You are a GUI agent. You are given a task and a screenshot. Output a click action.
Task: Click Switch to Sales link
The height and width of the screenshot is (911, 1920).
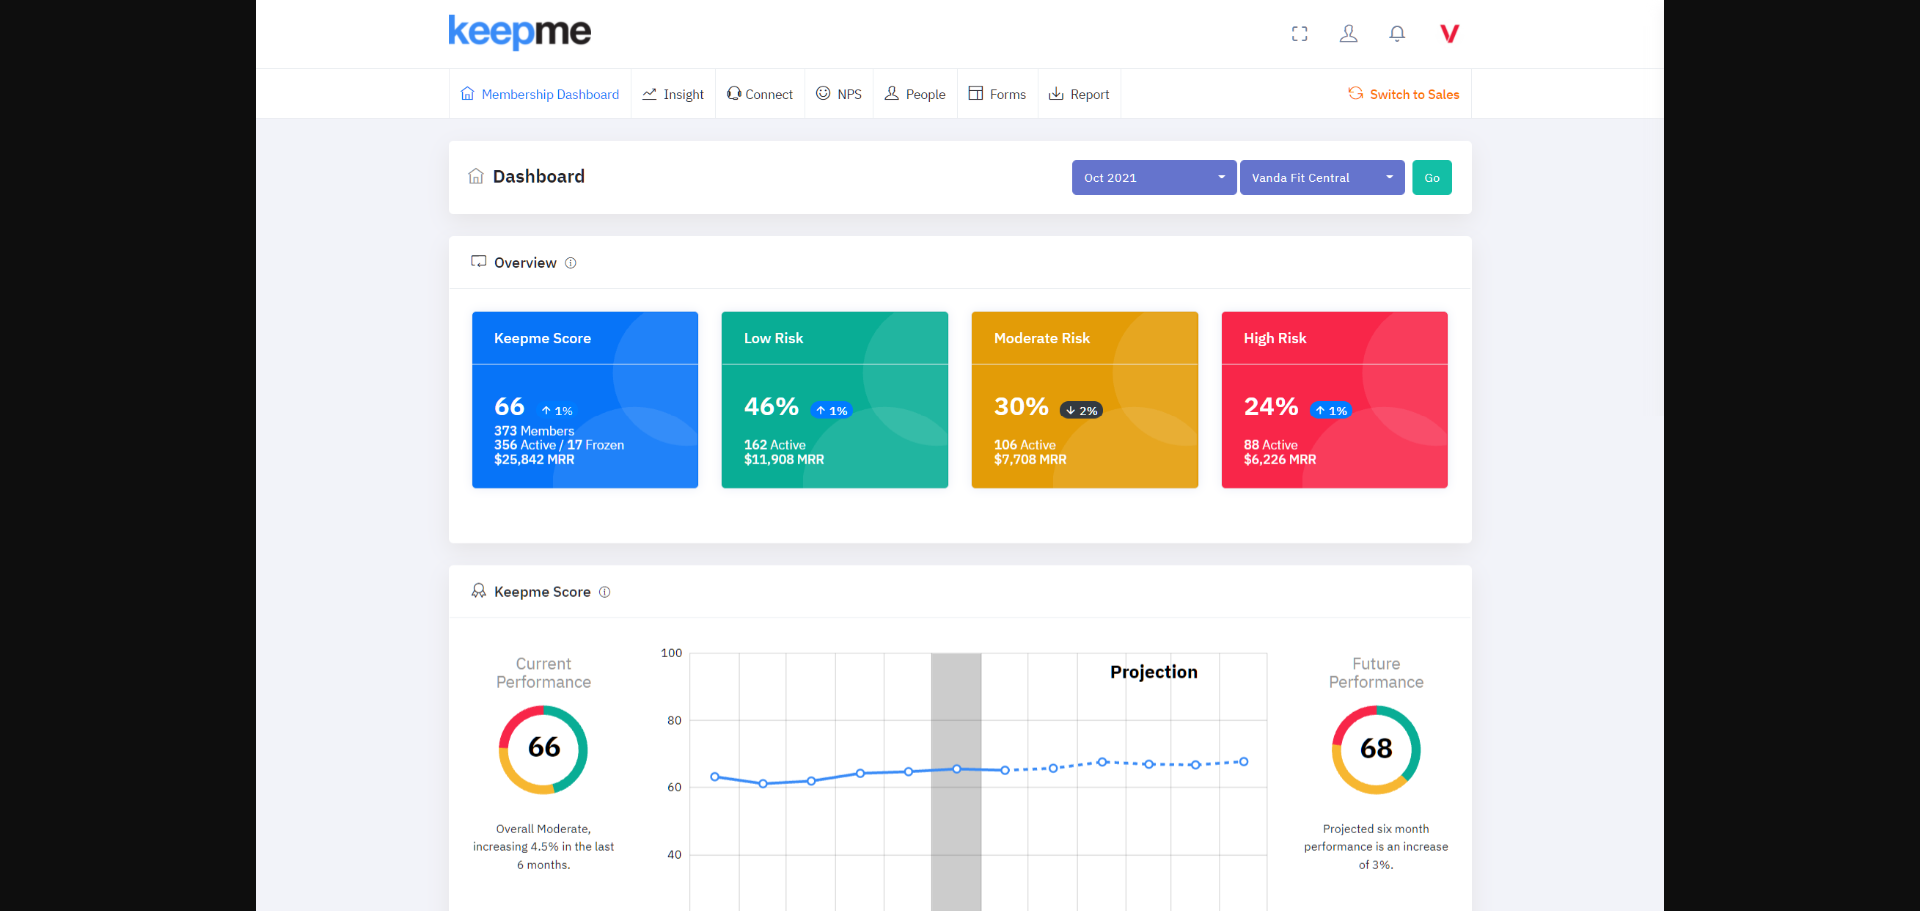(x=1403, y=94)
